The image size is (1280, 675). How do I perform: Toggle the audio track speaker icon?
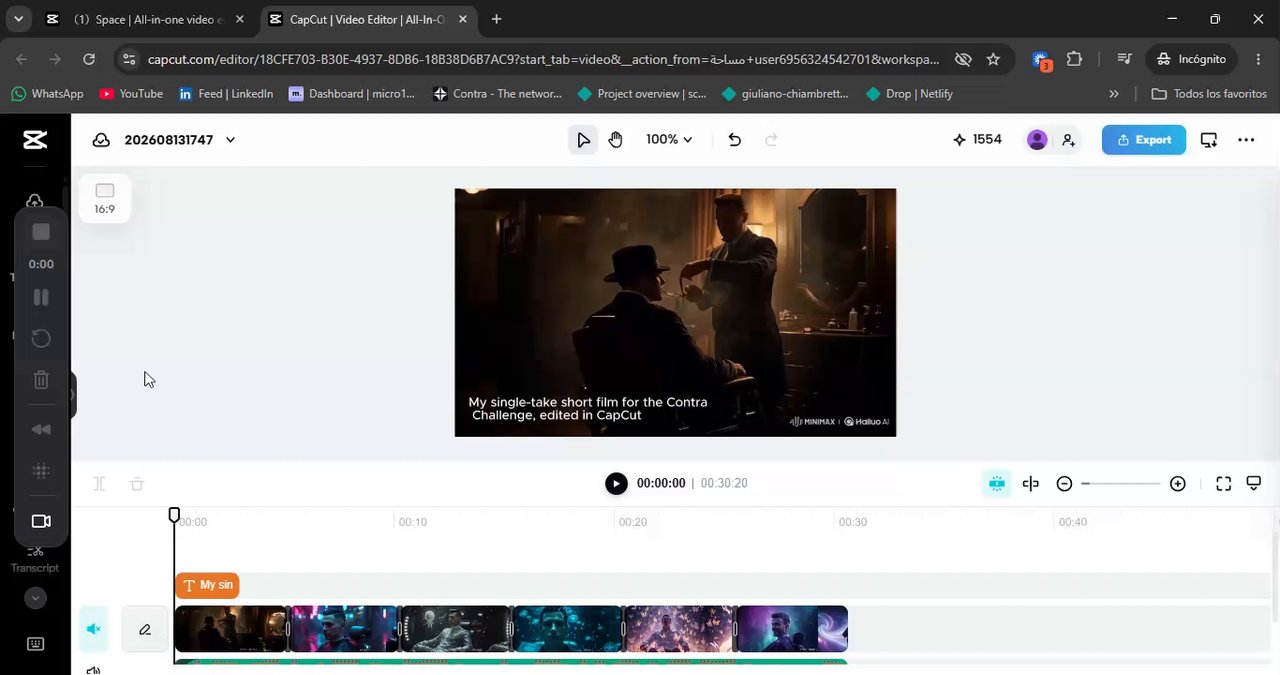[93, 670]
